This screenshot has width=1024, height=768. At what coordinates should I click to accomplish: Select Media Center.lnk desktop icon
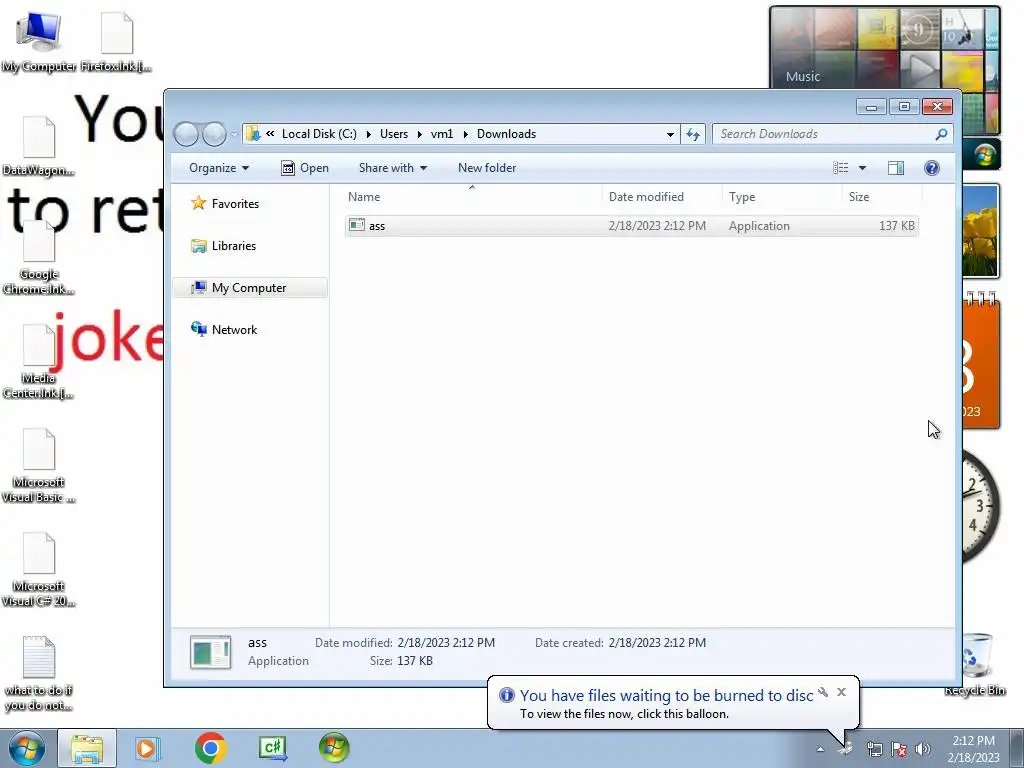point(39,362)
